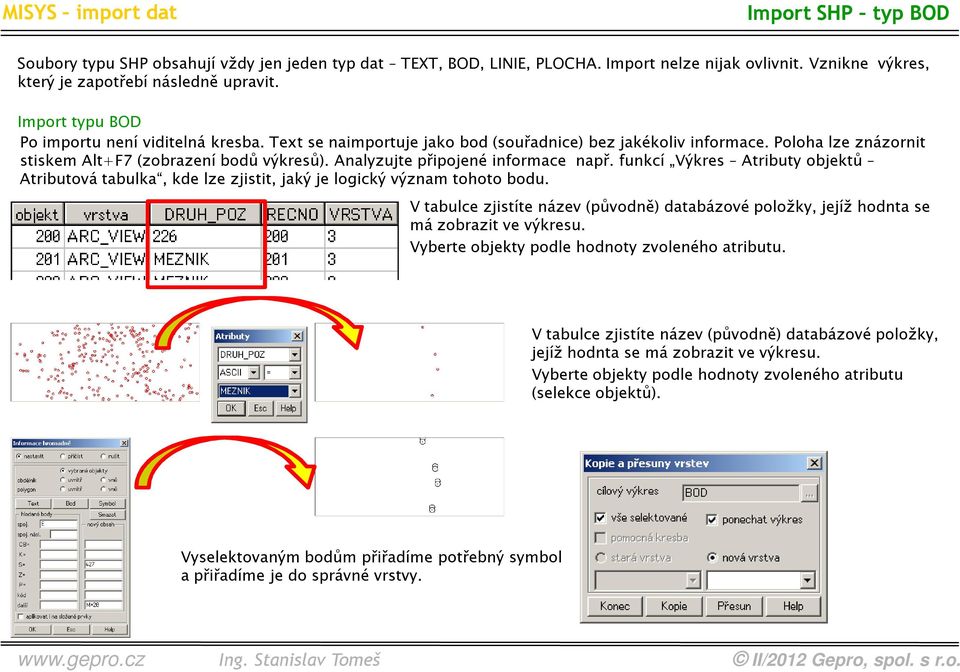960x672 pixels.
Task: Click the Bod button in Informace hromadně
Action: 70,503
